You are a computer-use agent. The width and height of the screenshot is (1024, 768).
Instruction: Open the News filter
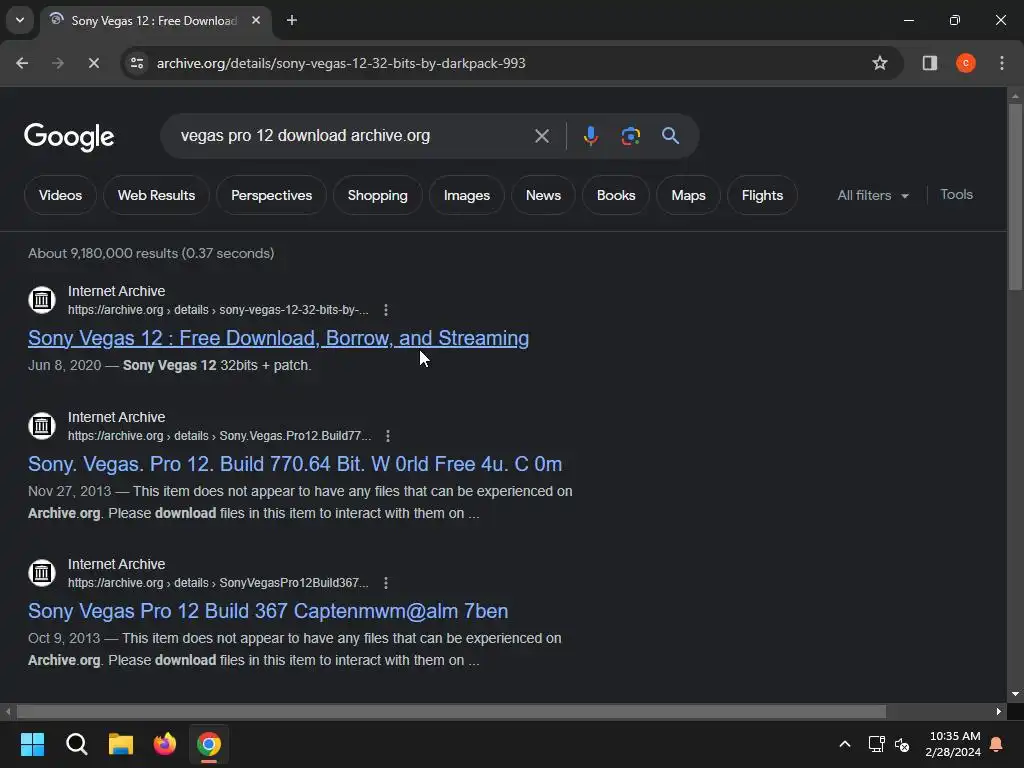[x=543, y=195]
